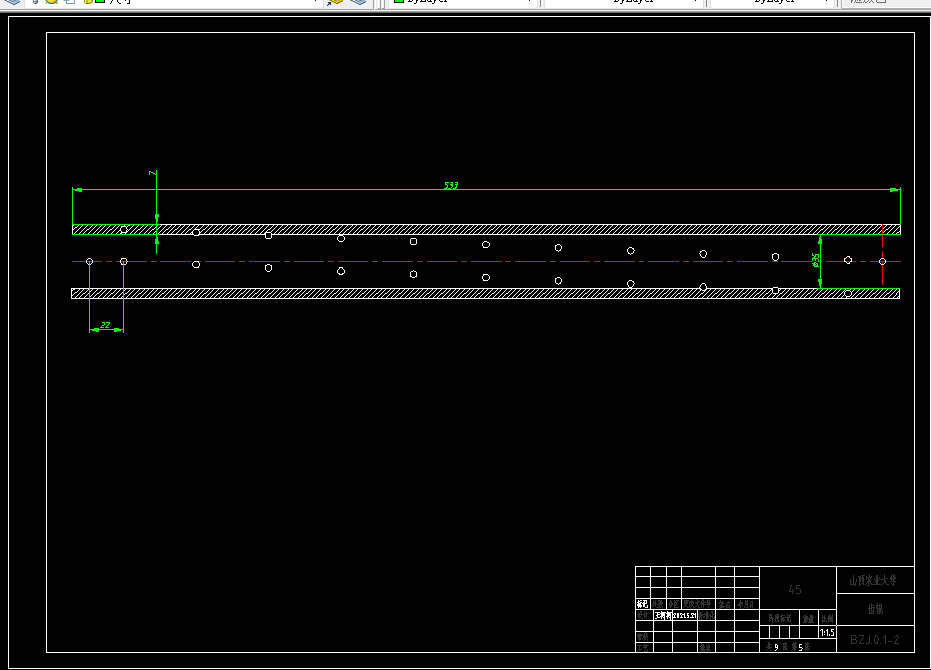This screenshot has width=931, height=670.
Task: Click the 批准 label in title block
Action: (x=705, y=647)
